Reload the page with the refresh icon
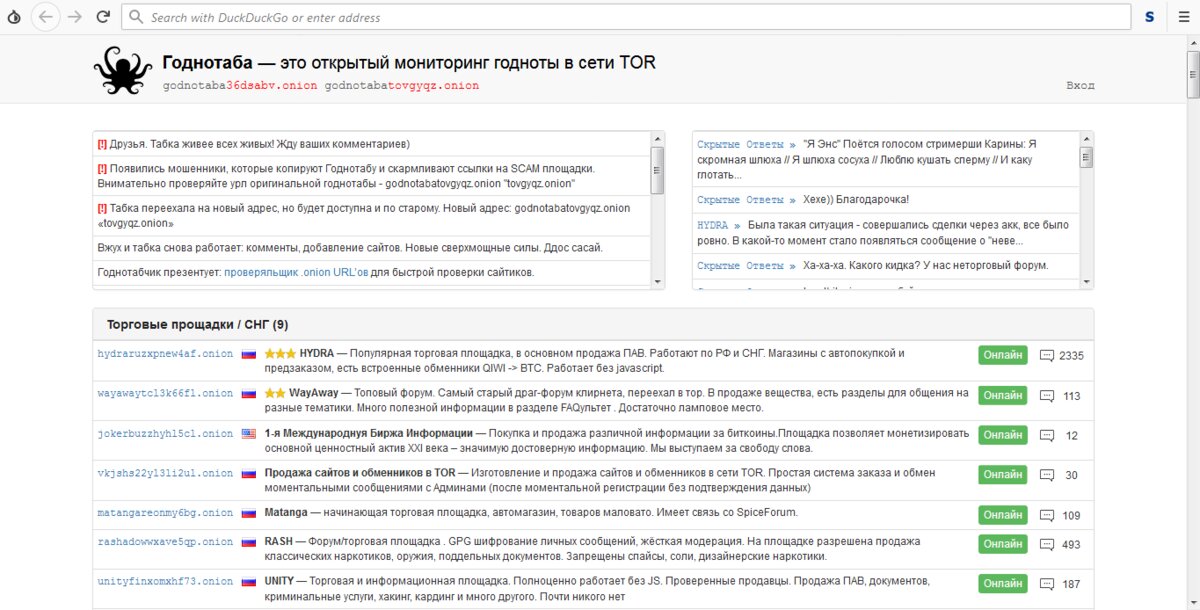The height and width of the screenshot is (610, 1200). coord(103,17)
